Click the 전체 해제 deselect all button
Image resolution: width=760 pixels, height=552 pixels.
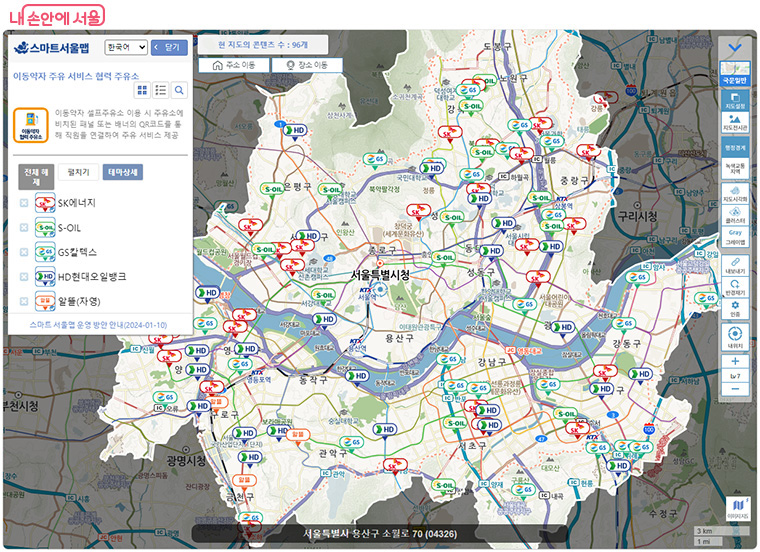pyautogui.click(x=36, y=176)
